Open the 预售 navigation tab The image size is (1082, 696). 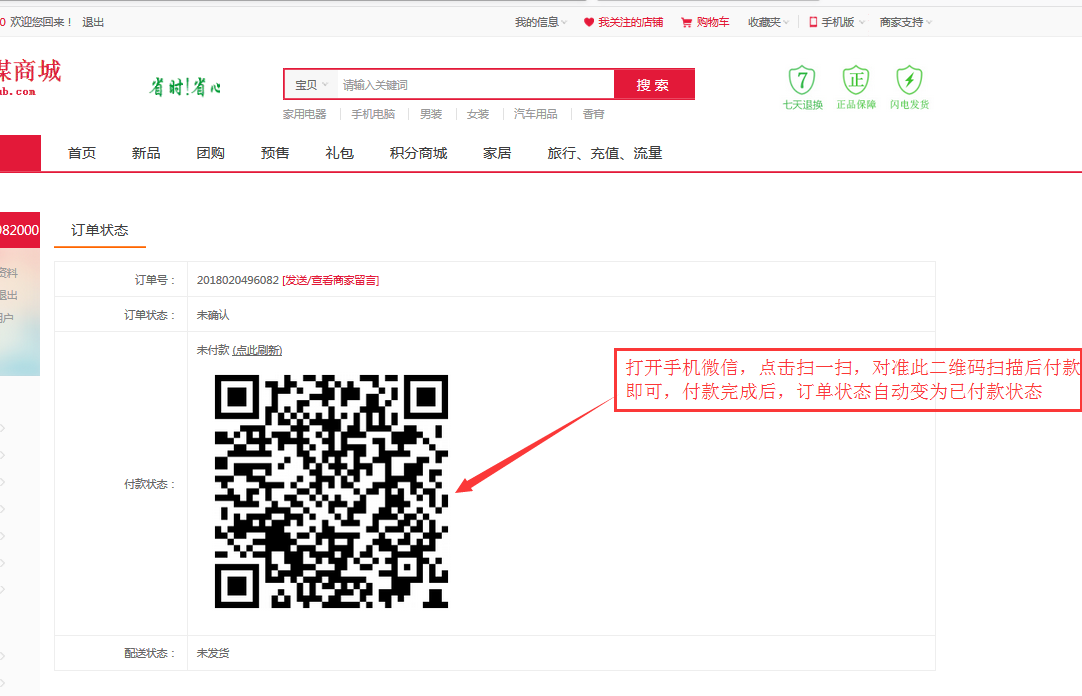point(275,153)
